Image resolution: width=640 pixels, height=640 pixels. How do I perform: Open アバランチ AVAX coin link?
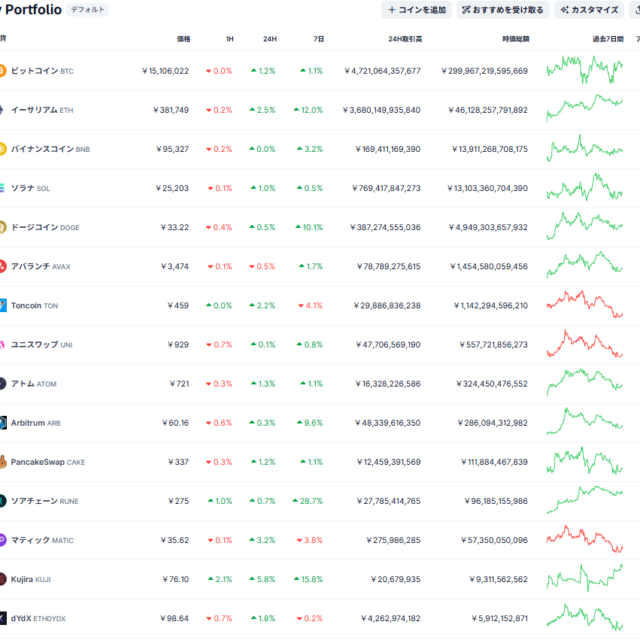[40, 266]
